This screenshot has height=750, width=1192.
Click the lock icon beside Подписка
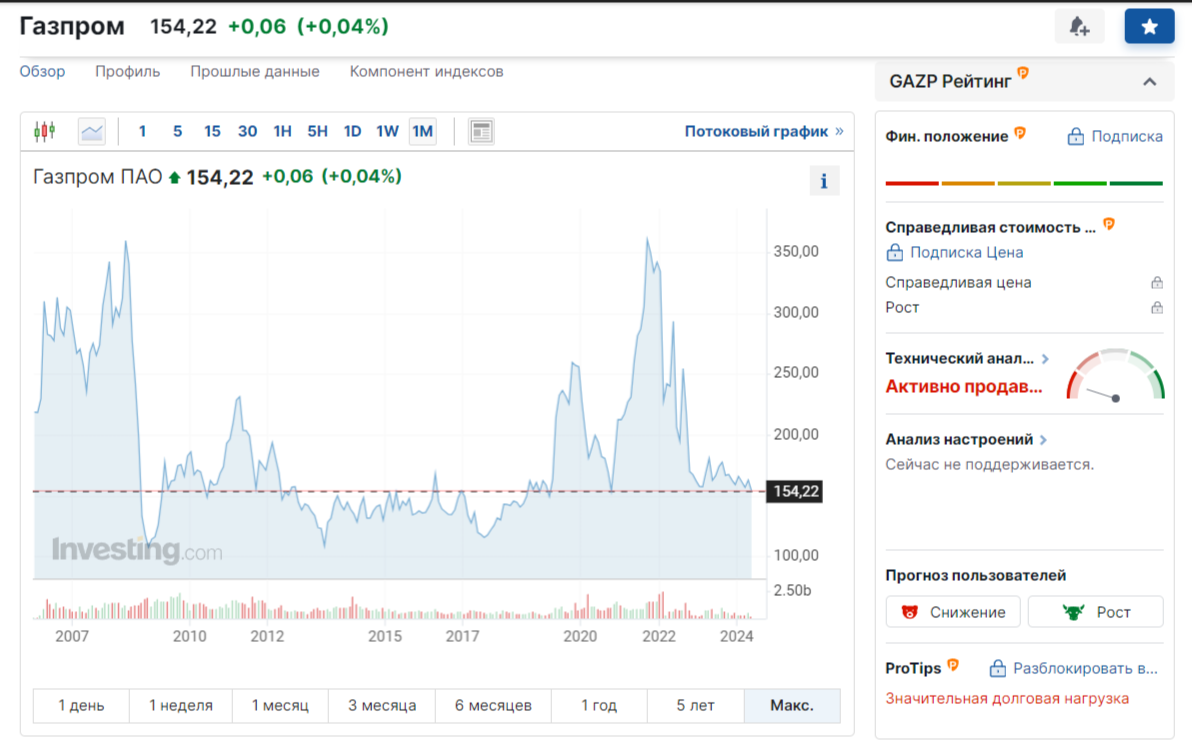[x=1075, y=137]
